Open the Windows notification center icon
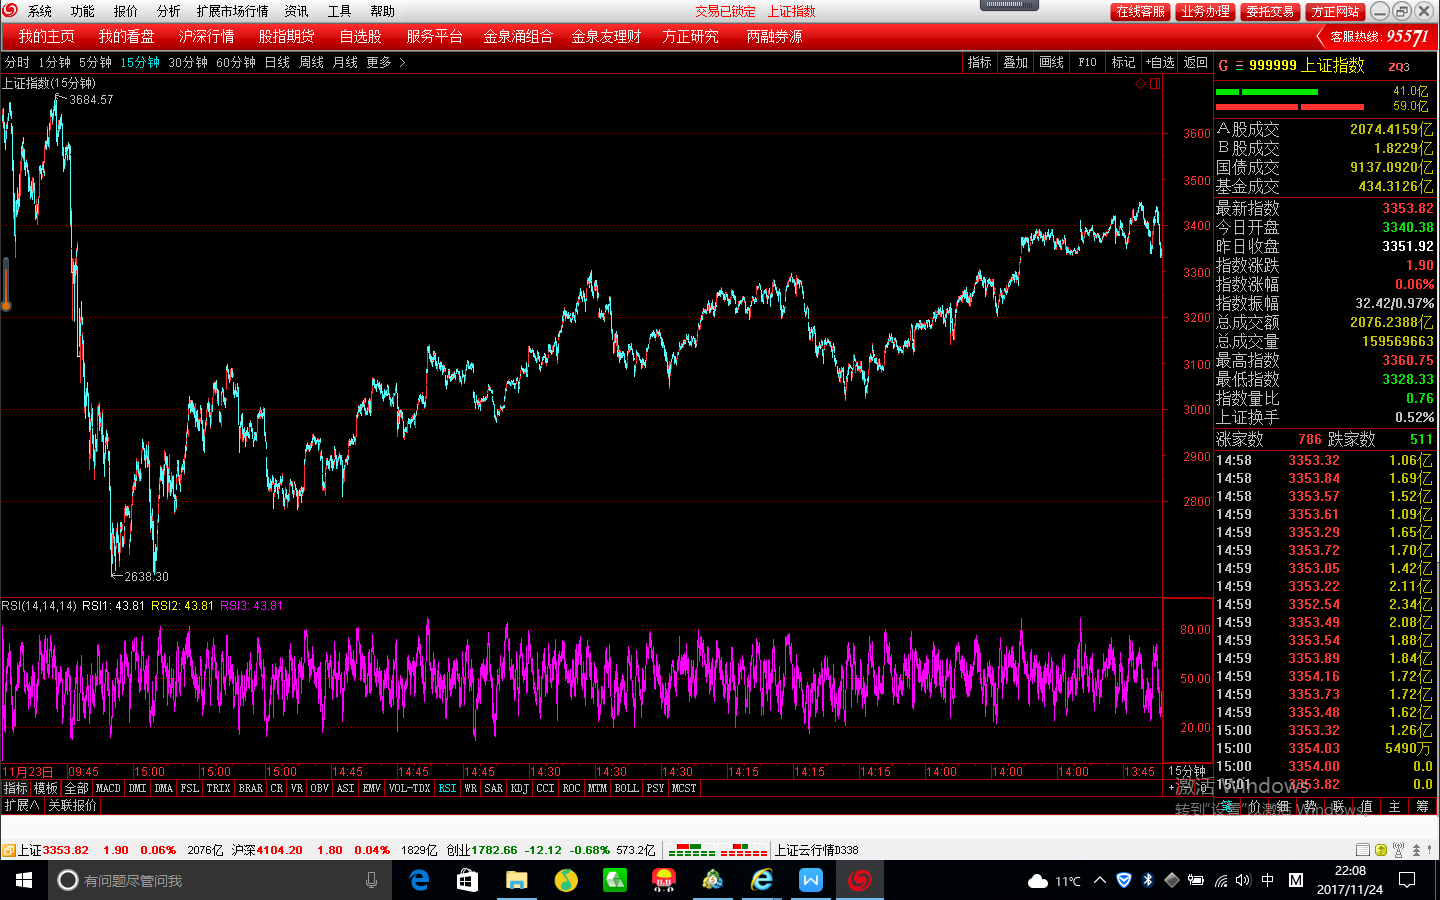Image resolution: width=1440 pixels, height=900 pixels. pos(1407,880)
